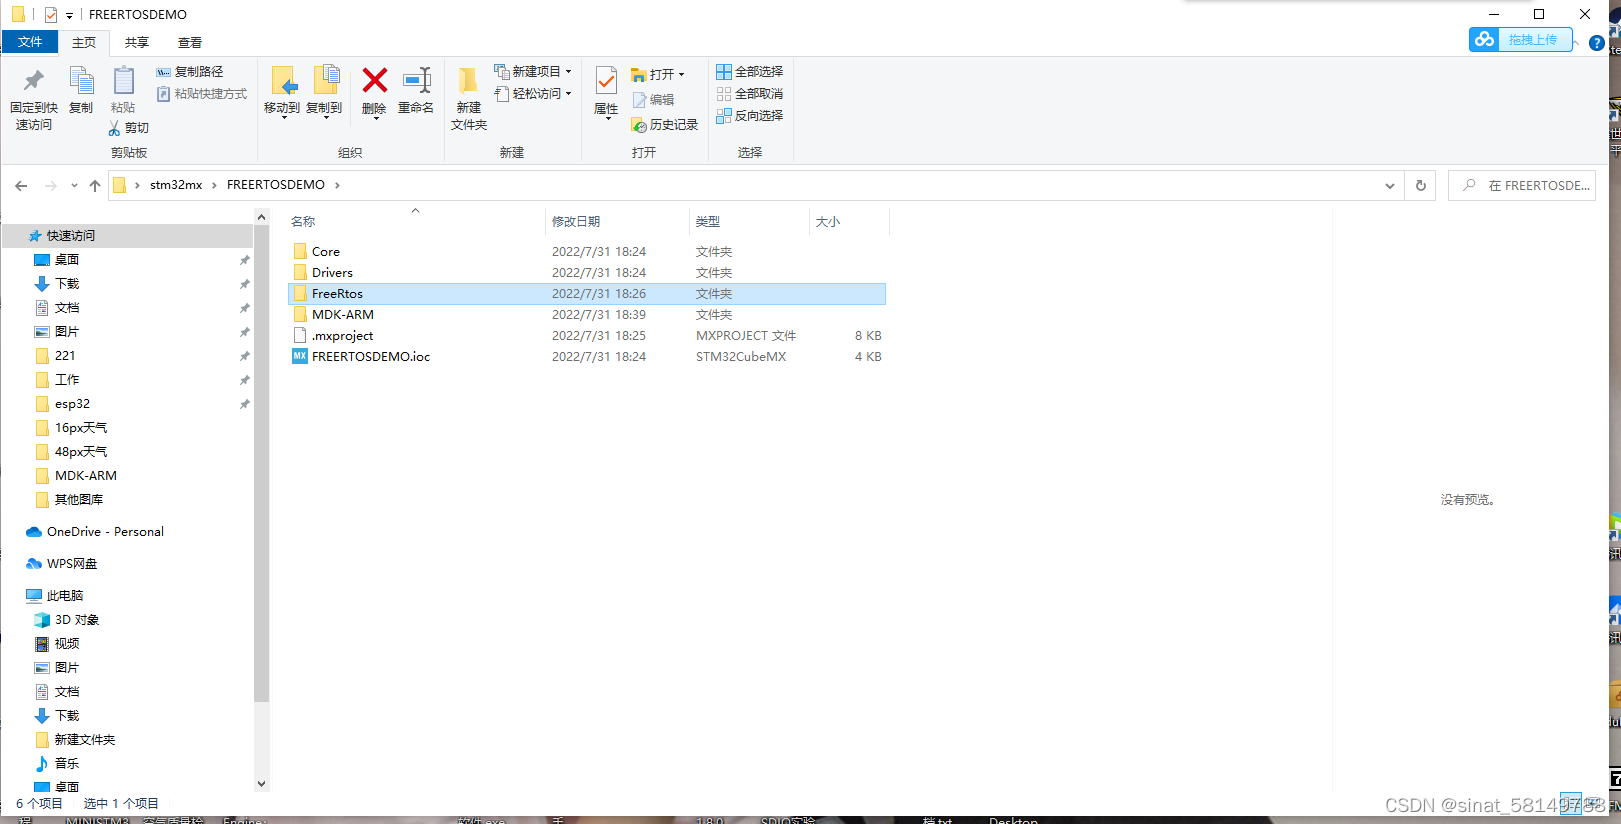
Task: Go back with the left arrow
Action: point(21,185)
